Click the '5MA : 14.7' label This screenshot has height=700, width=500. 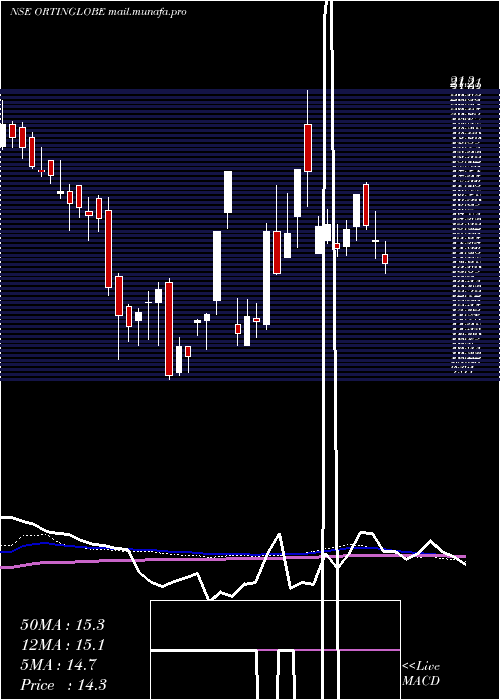pos(58,665)
